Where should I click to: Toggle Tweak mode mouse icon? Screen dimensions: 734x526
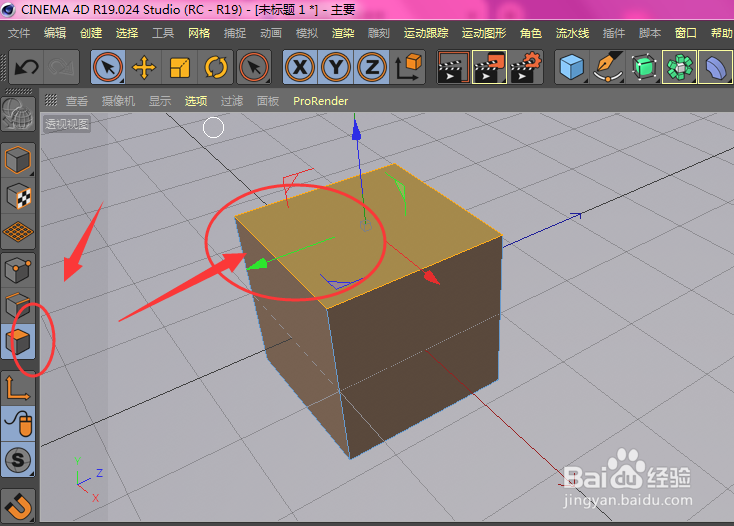(18, 424)
